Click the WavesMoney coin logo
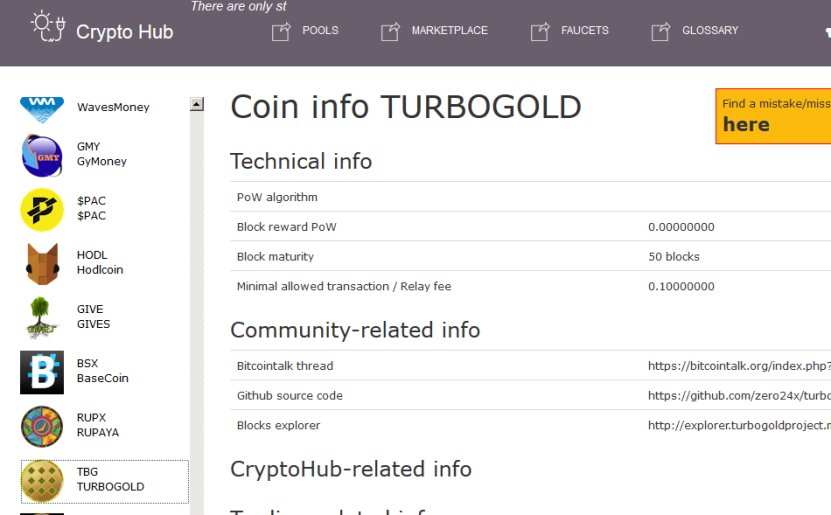Viewport: 831px width, 515px height. click(x=42, y=109)
